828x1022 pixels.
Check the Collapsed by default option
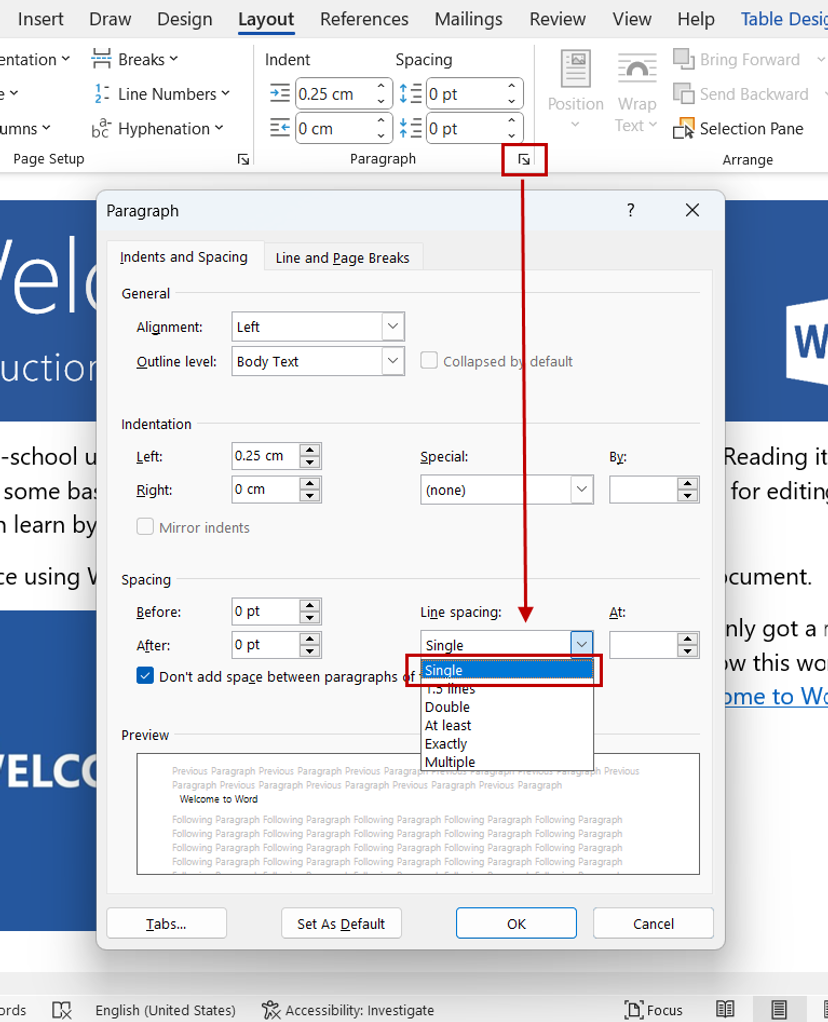430,361
